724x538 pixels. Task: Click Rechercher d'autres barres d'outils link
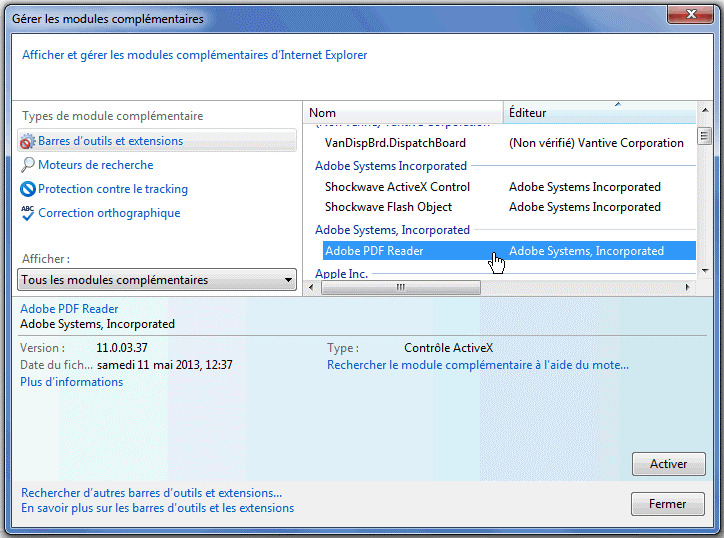[151, 493]
